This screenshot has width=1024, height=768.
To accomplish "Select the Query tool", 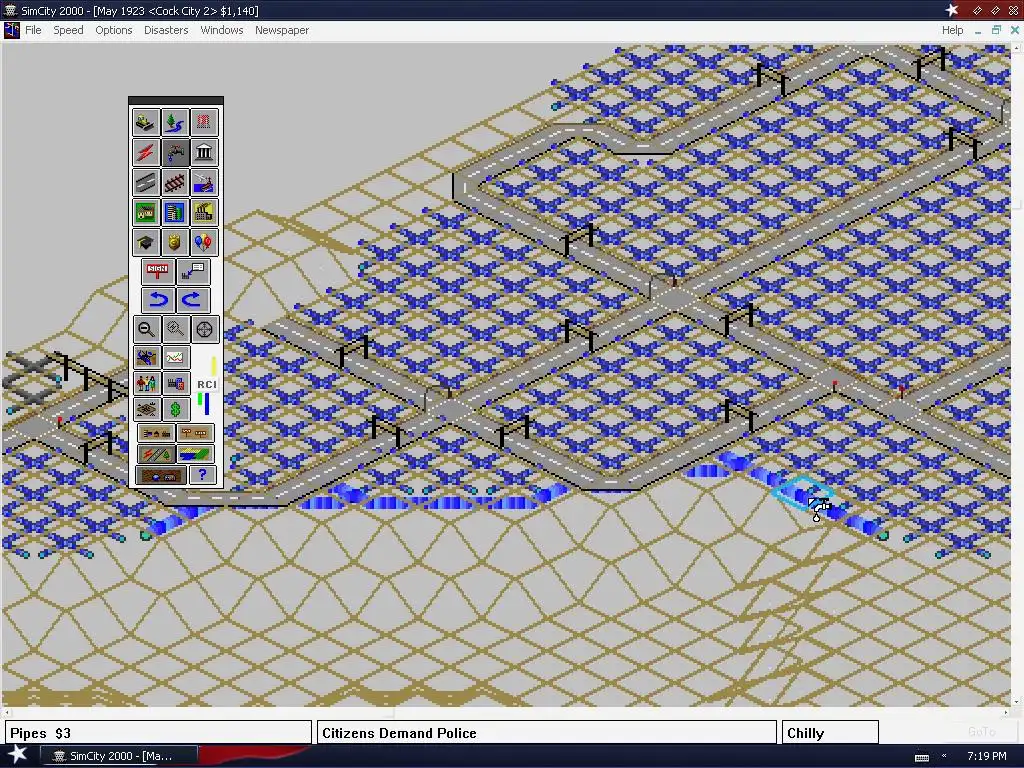I will click(193, 272).
